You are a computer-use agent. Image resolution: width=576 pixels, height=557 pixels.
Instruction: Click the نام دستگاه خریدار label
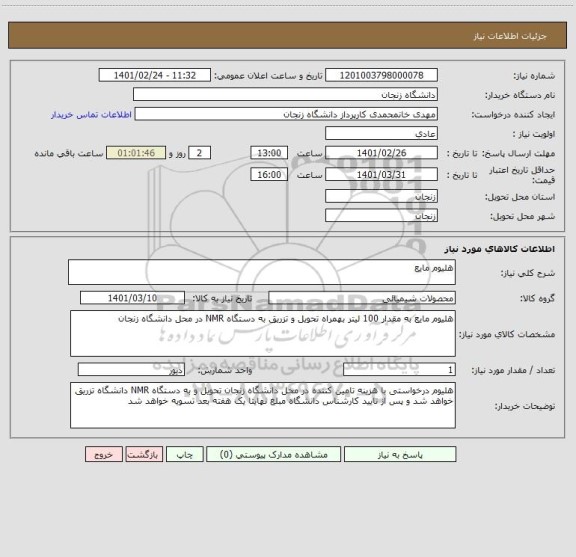pyautogui.click(x=520, y=95)
